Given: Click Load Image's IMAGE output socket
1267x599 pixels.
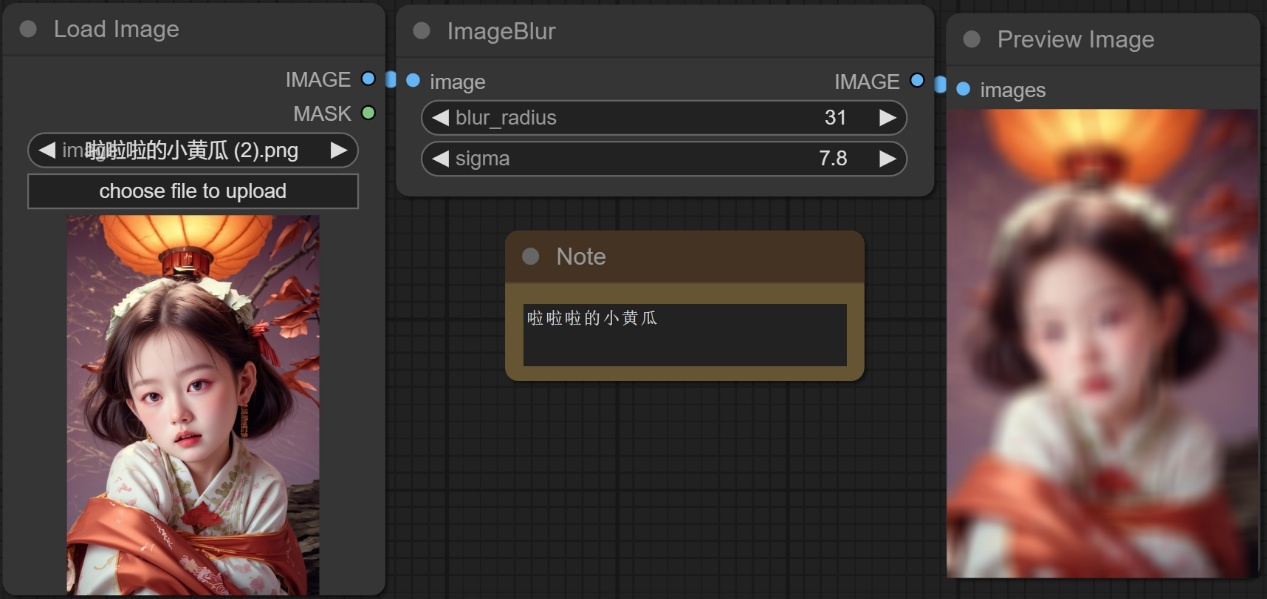Looking at the screenshot, I should click(x=368, y=79).
